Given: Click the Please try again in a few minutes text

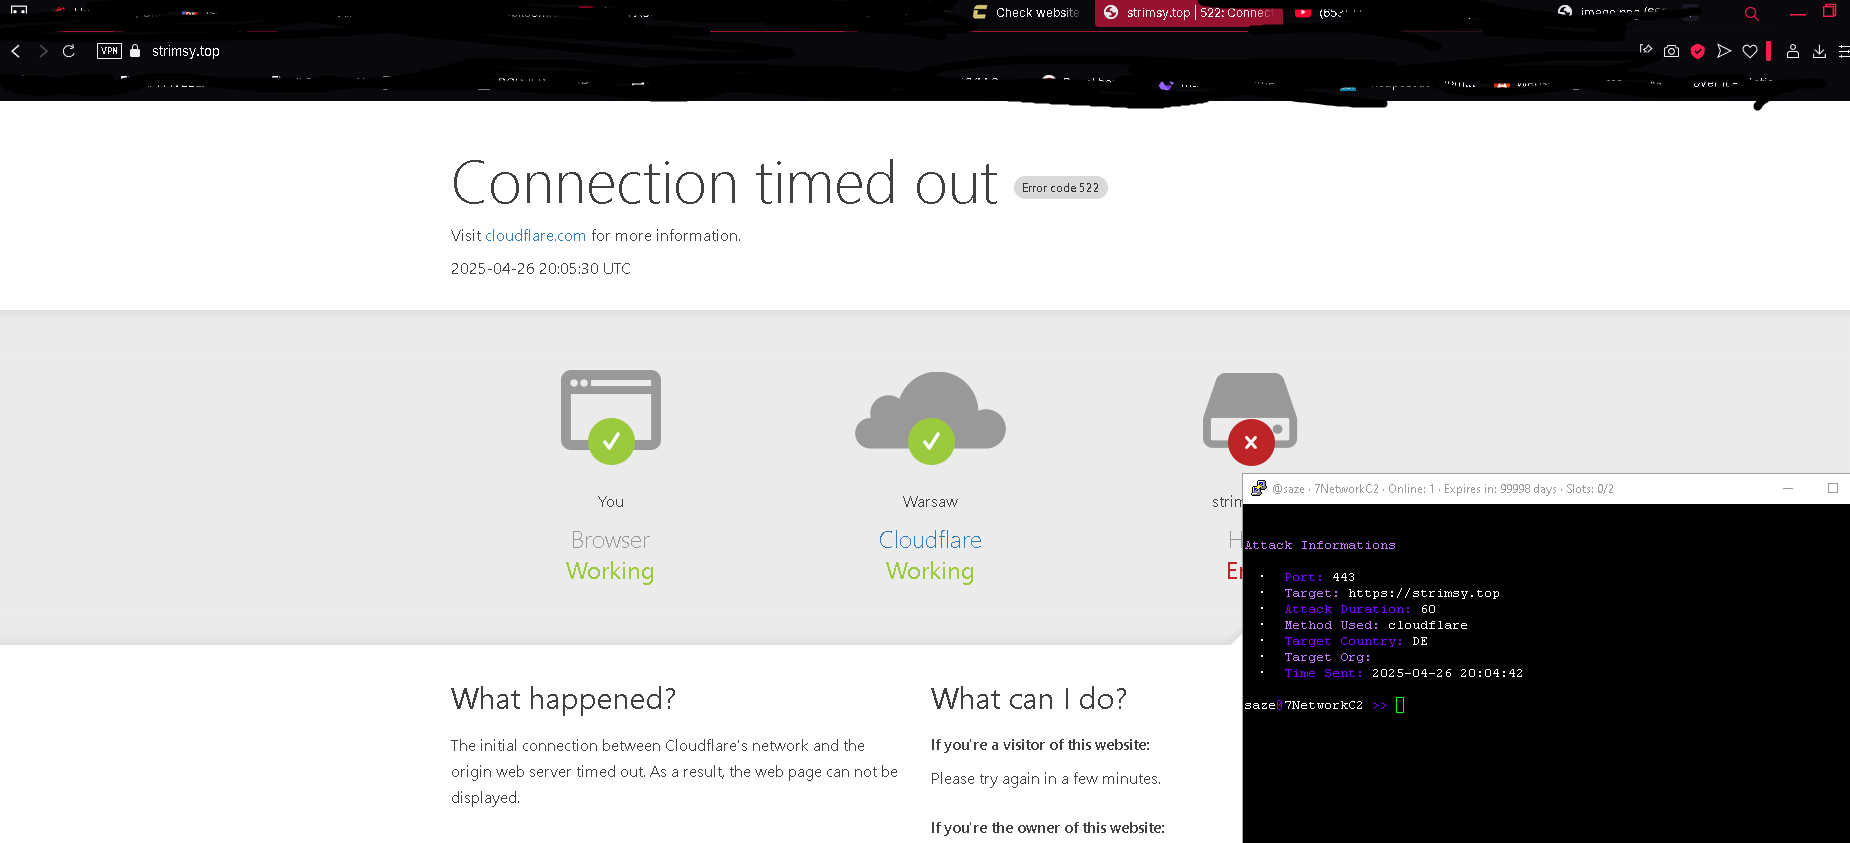Looking at the screenshot, I should tap(1046, 779).
